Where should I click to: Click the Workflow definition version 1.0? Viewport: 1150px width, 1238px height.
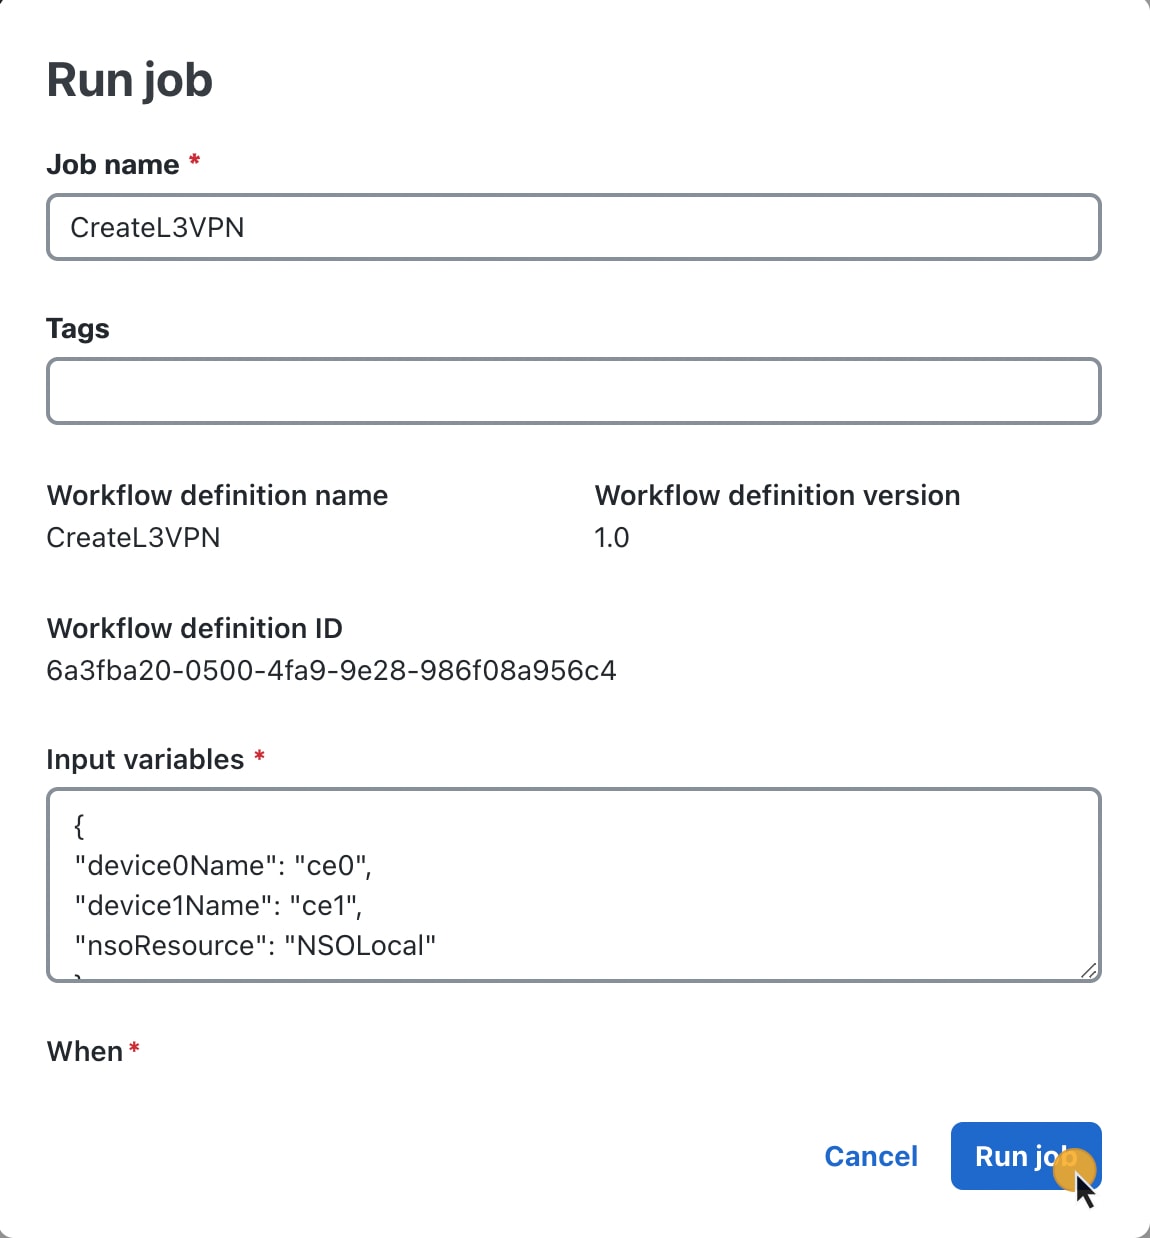pyautogui.click(x=612, y=538)
